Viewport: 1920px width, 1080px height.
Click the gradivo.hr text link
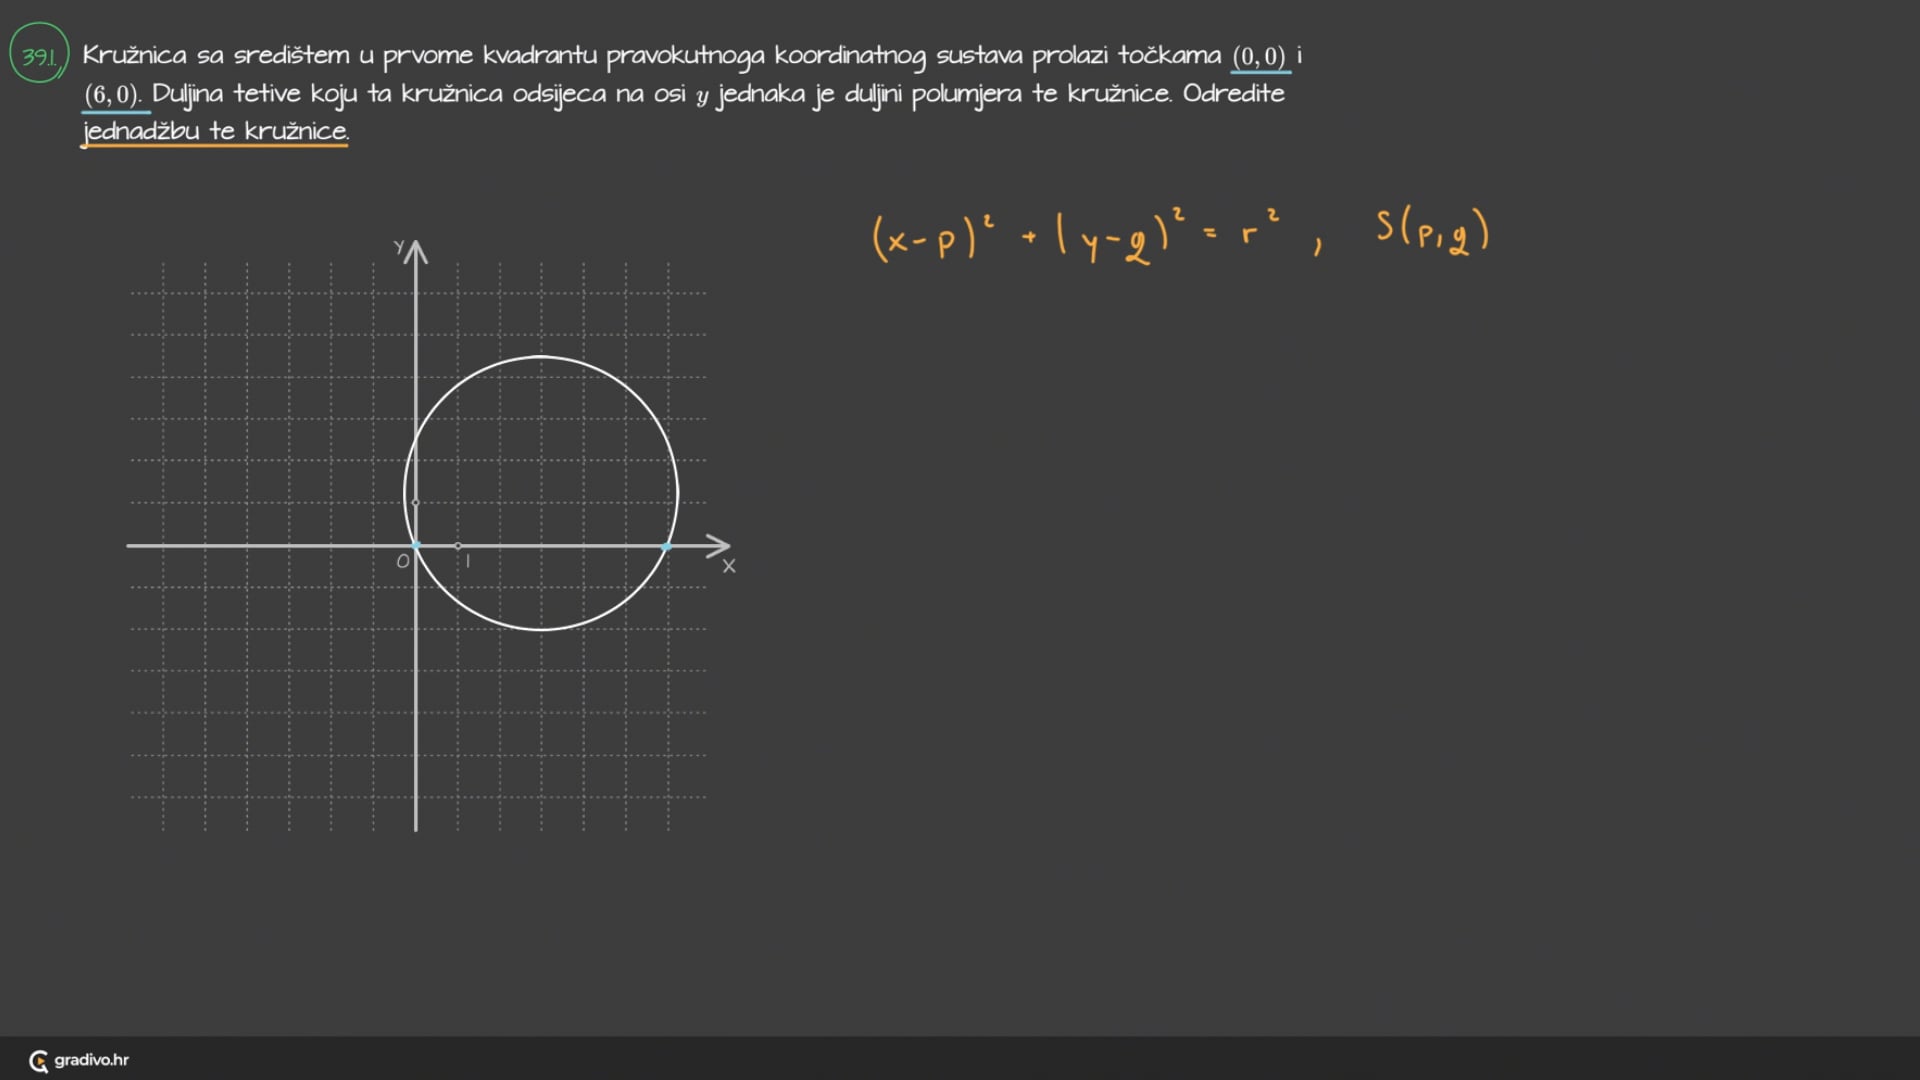(x=91, y=1060)
